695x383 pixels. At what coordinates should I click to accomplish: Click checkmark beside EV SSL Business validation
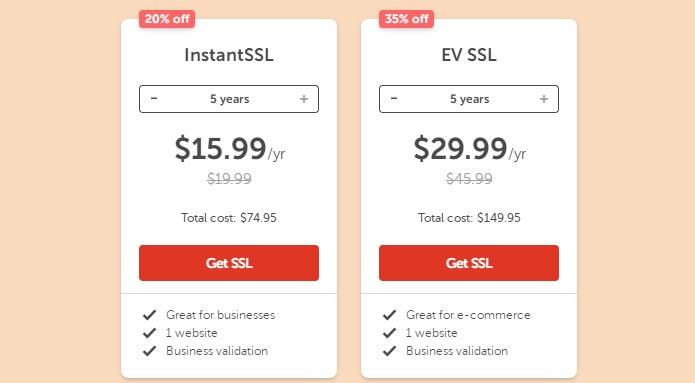point(389,351)
